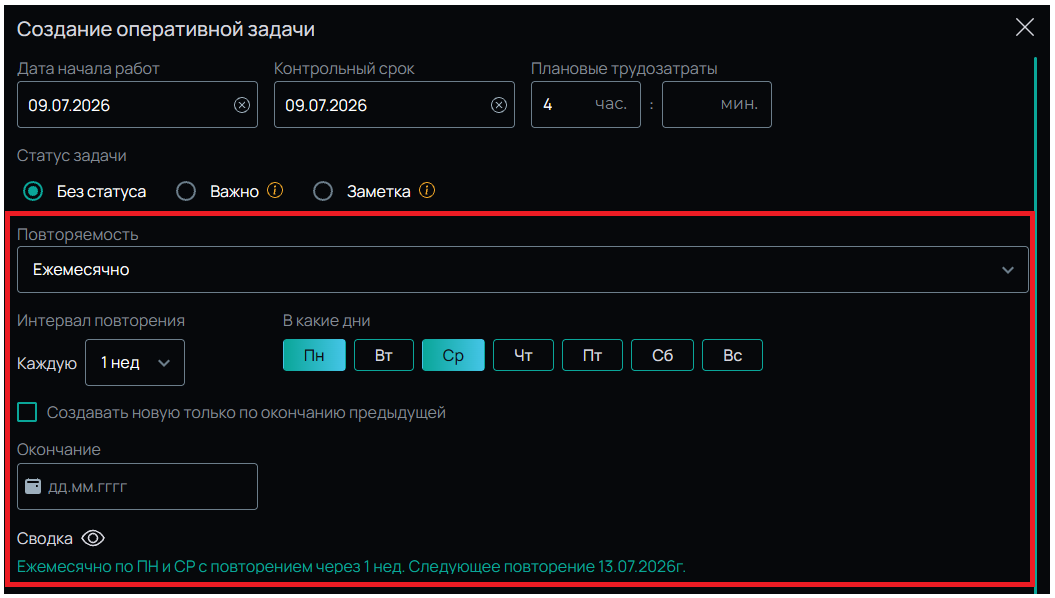Viewport: 1055px width, 598px height.
Task: Open the 1 нед interval dropdown
Action: pos(135,363)
